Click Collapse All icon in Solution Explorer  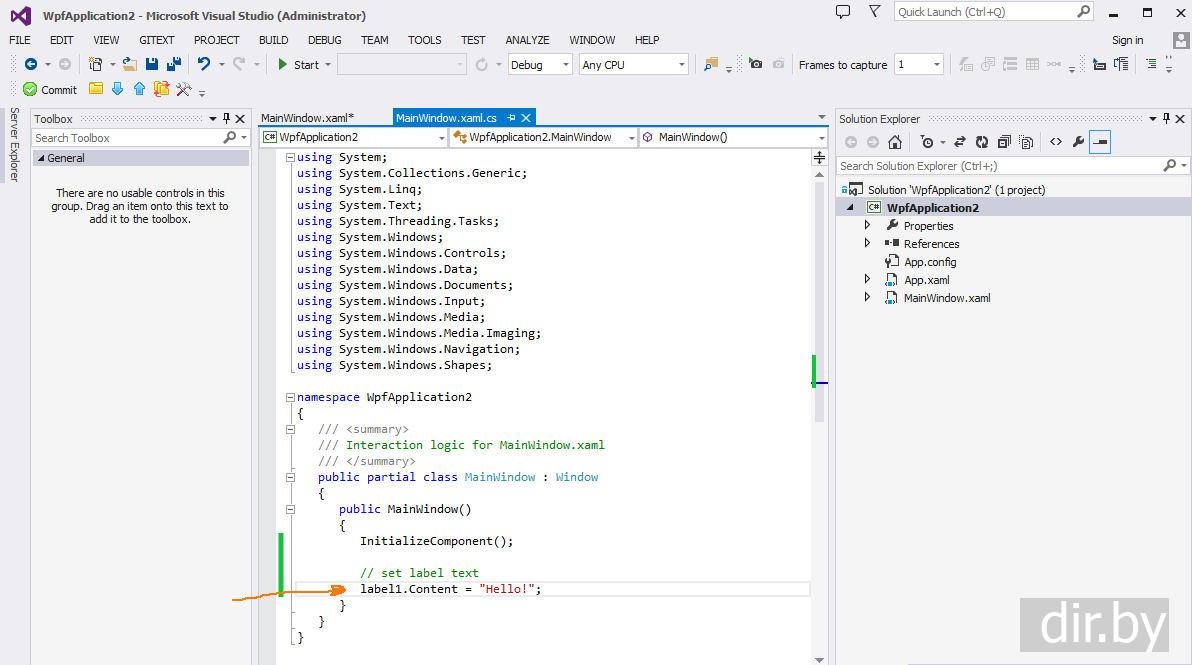[x=1003, y=142]
